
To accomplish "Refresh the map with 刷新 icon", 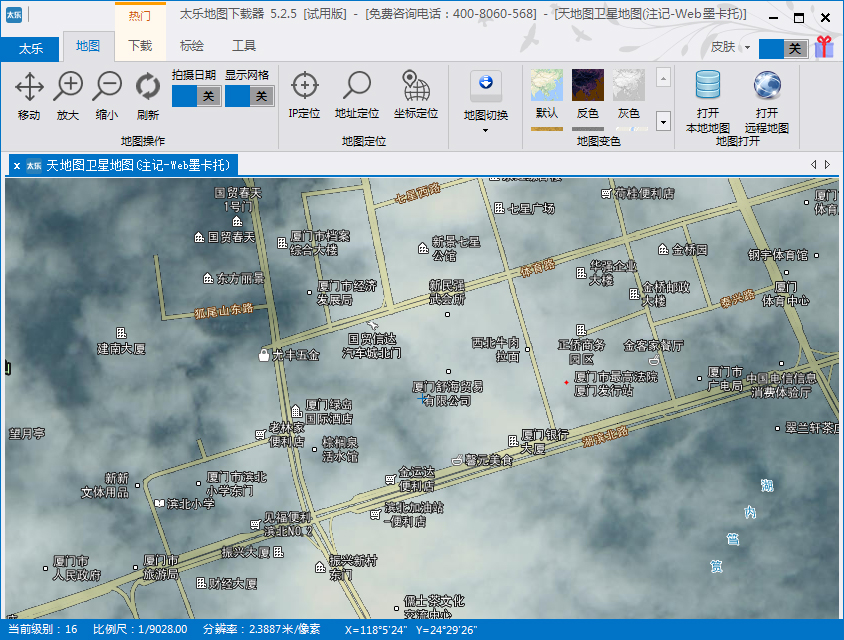I will (147, 96).
